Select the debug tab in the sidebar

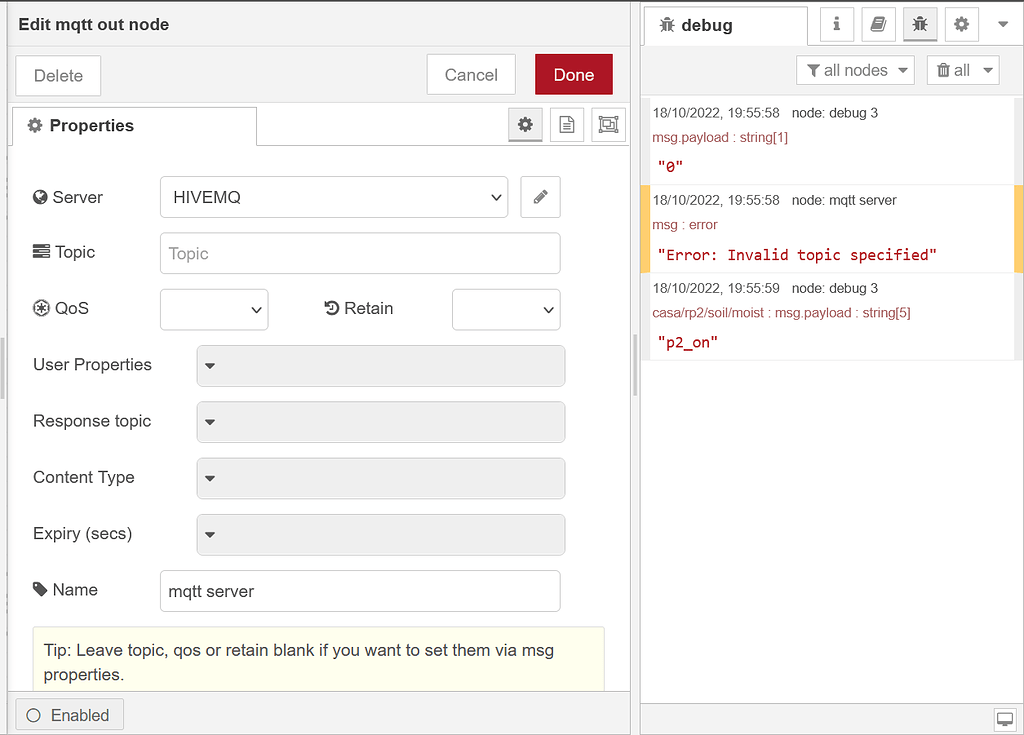(x=725, y=24)
